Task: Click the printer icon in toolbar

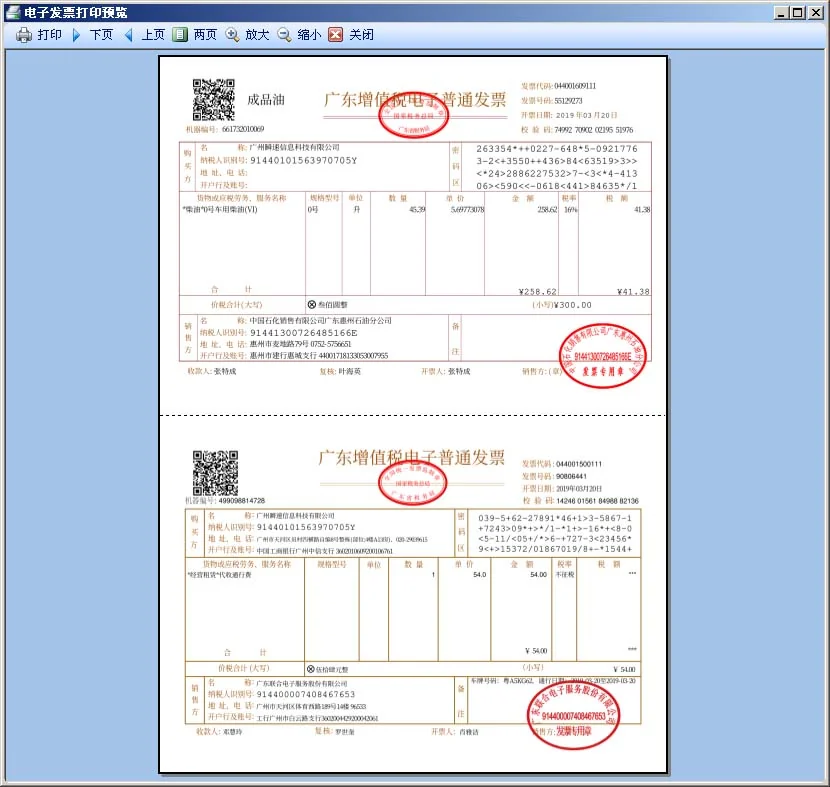Action: coord(24,35)
